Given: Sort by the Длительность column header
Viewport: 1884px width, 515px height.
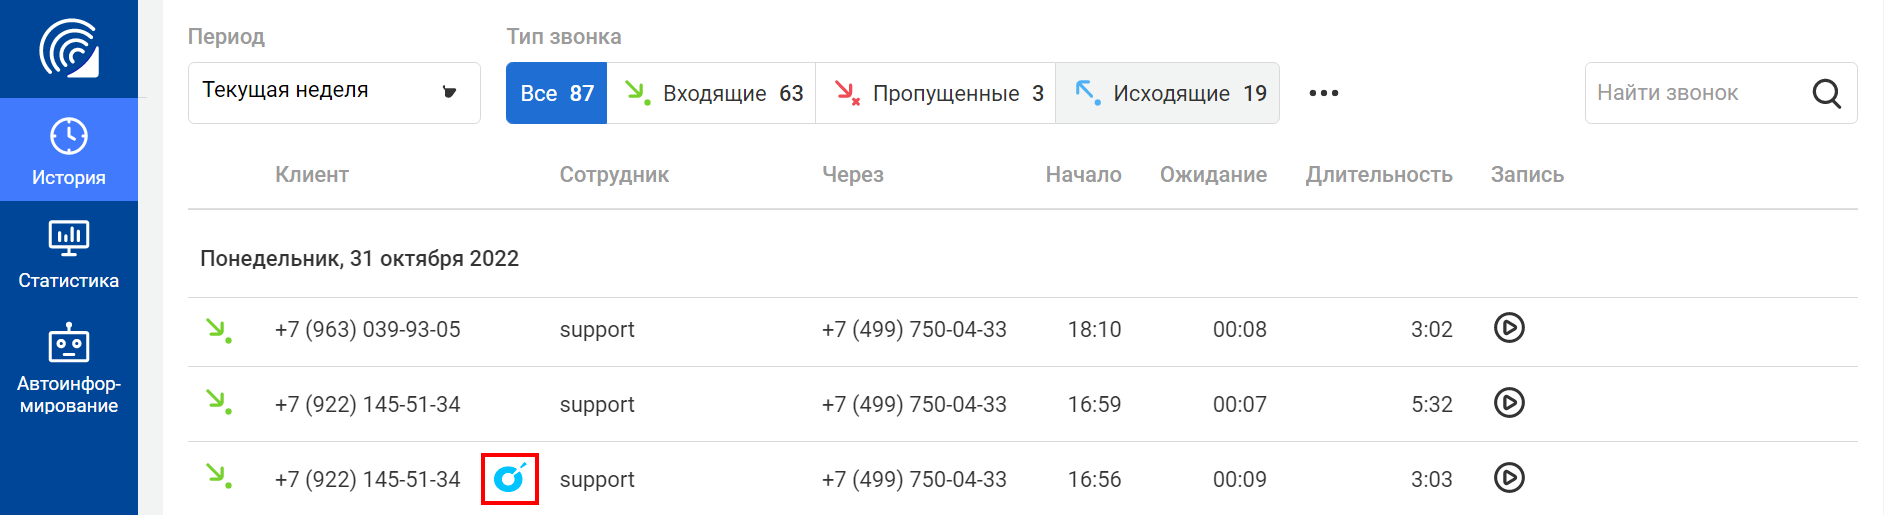Looking at the screenshot, I should [x=1379, y=174].
